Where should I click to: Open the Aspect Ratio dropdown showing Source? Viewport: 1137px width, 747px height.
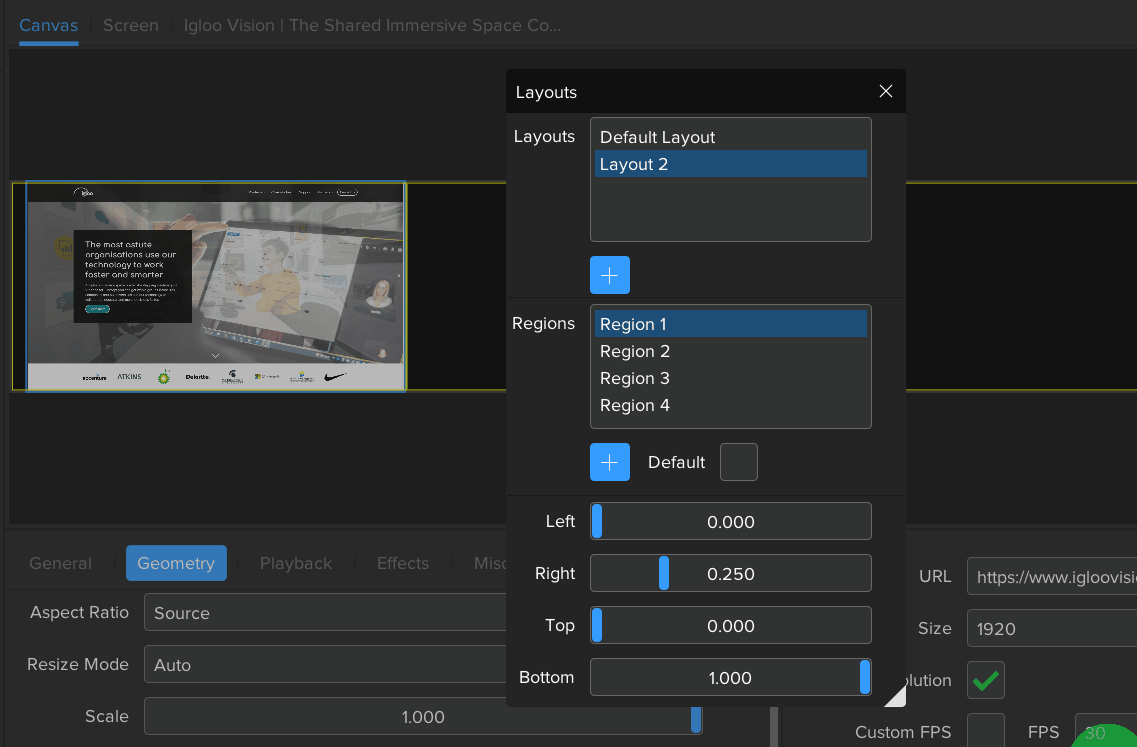[x=325, y=612]
